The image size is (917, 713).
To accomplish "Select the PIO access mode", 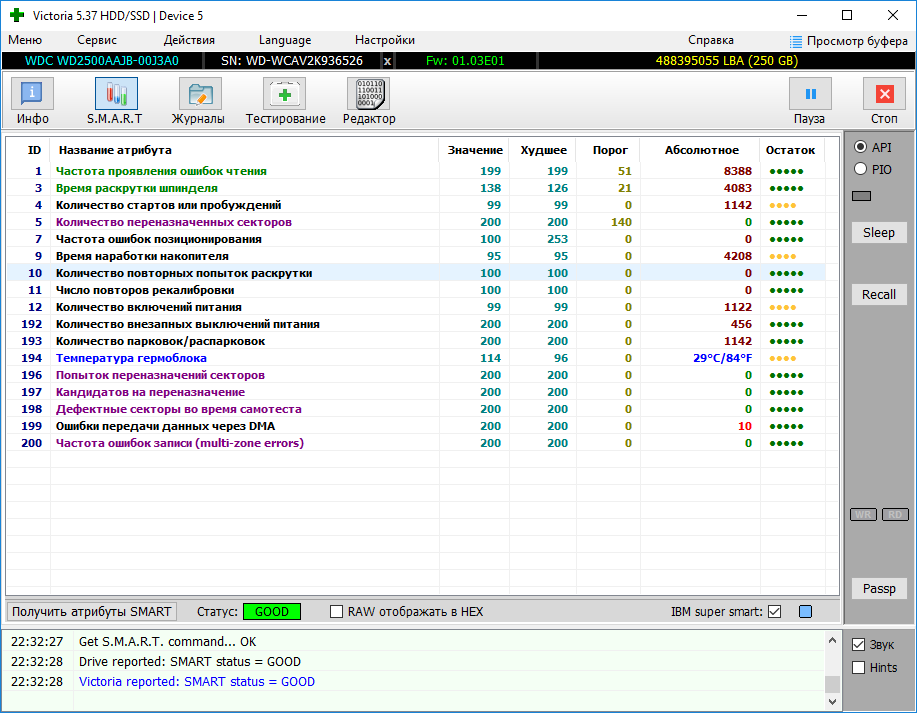I will (x=860, y=170).
